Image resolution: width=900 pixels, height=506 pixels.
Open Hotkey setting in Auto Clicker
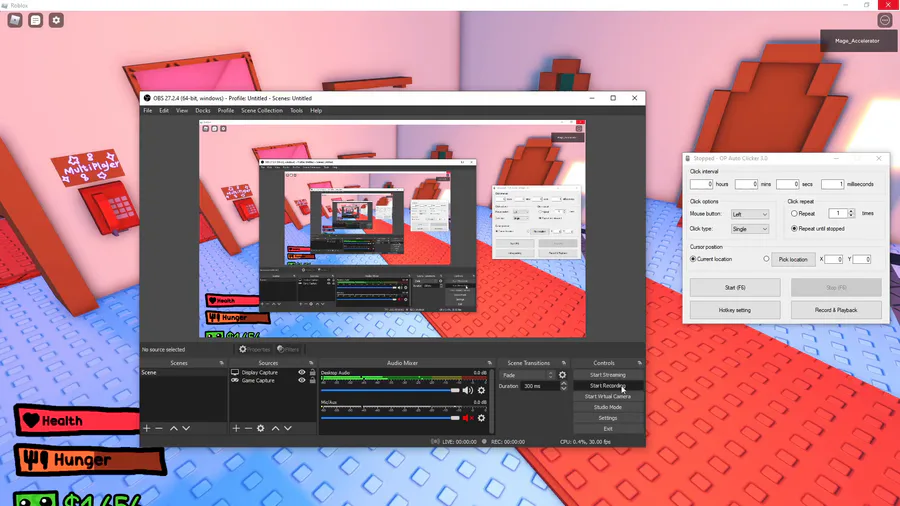(x=735, y=310)
